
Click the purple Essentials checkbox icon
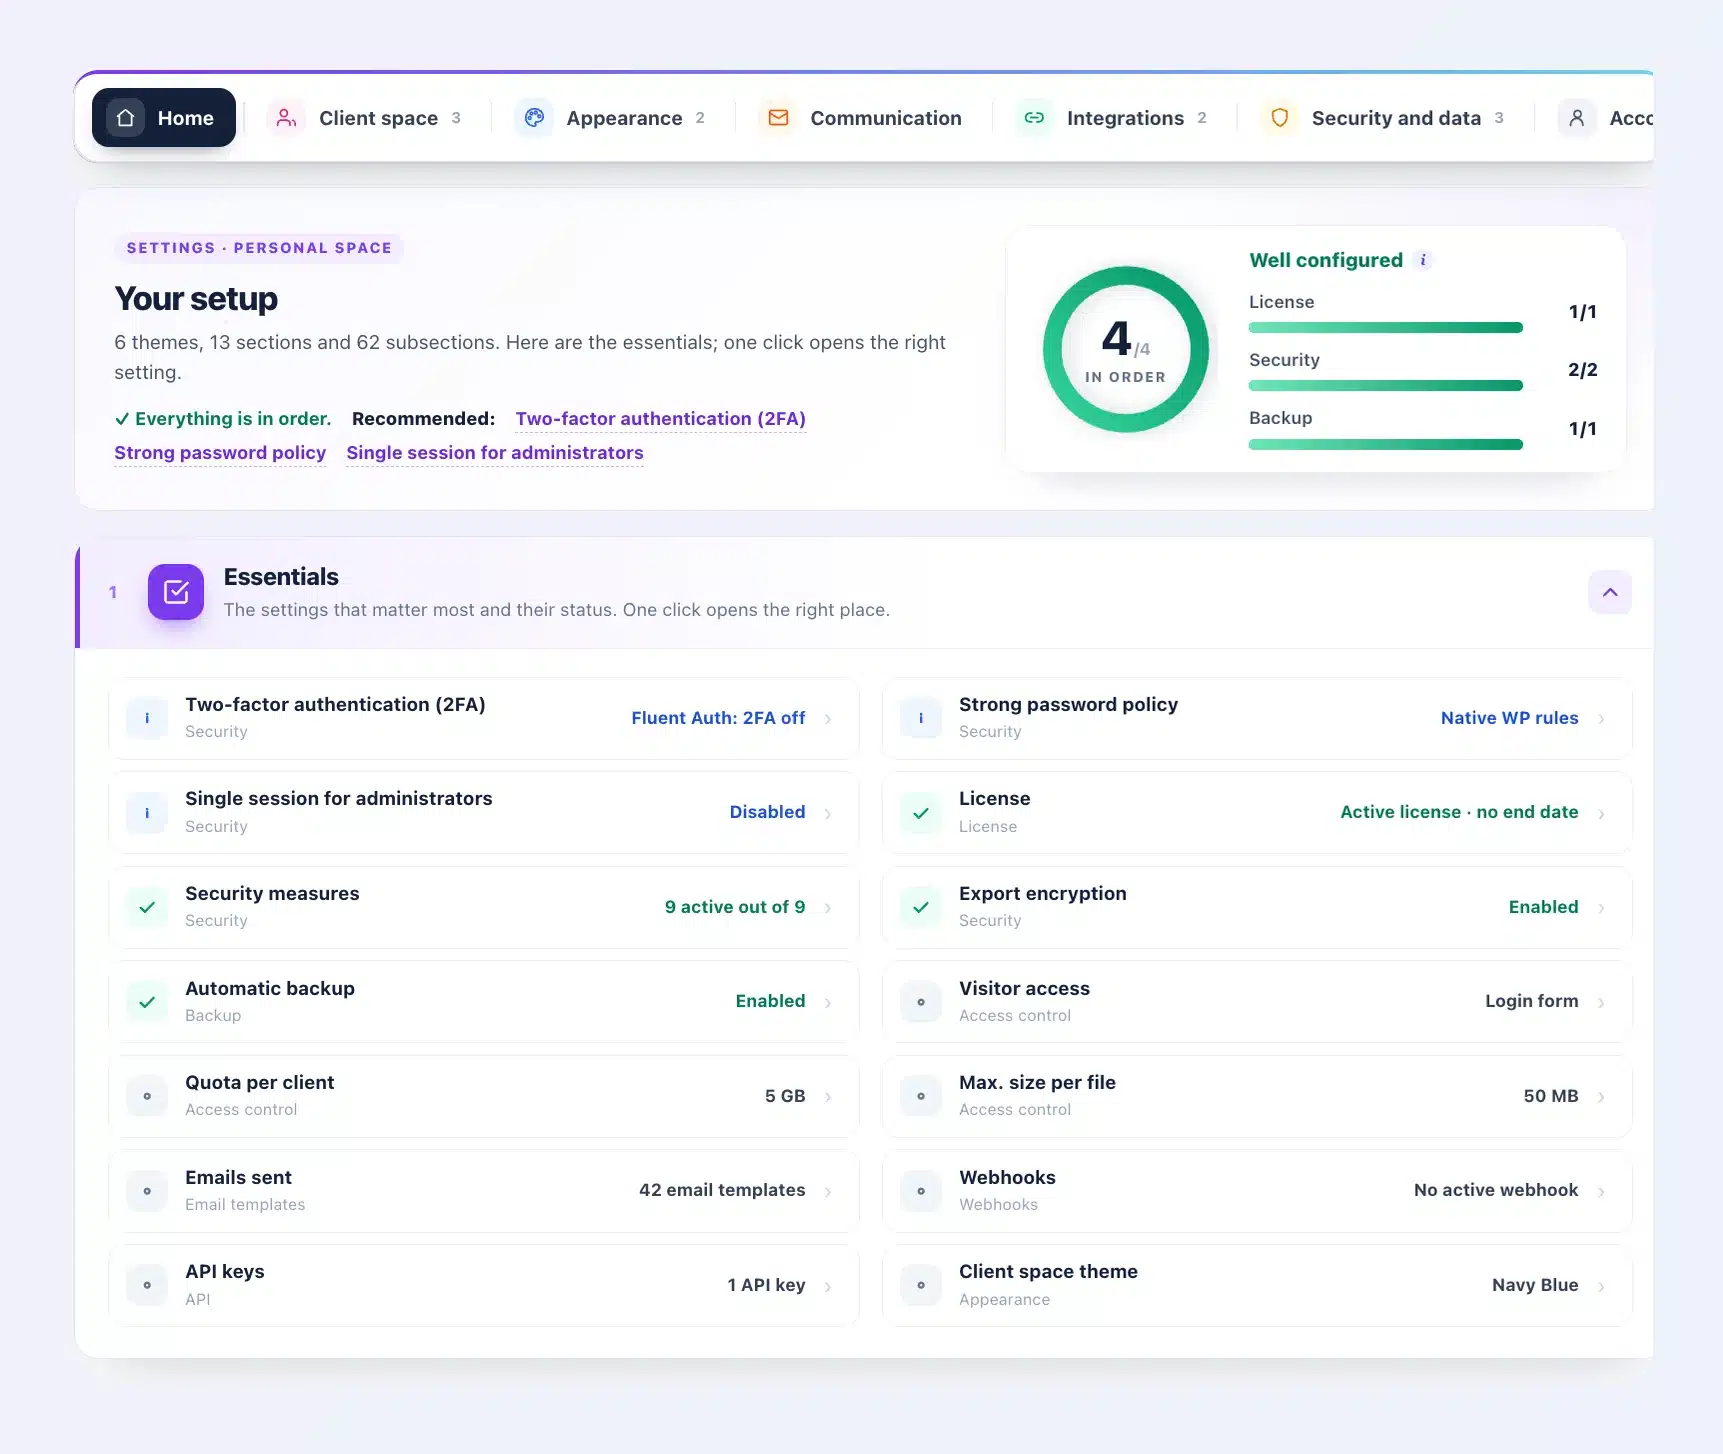pos(176,592)
